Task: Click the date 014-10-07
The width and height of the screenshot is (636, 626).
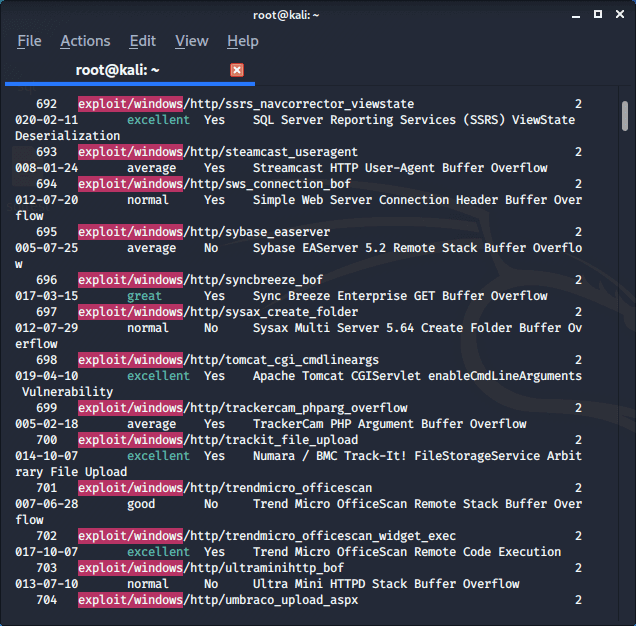Action: coord(47,456)
